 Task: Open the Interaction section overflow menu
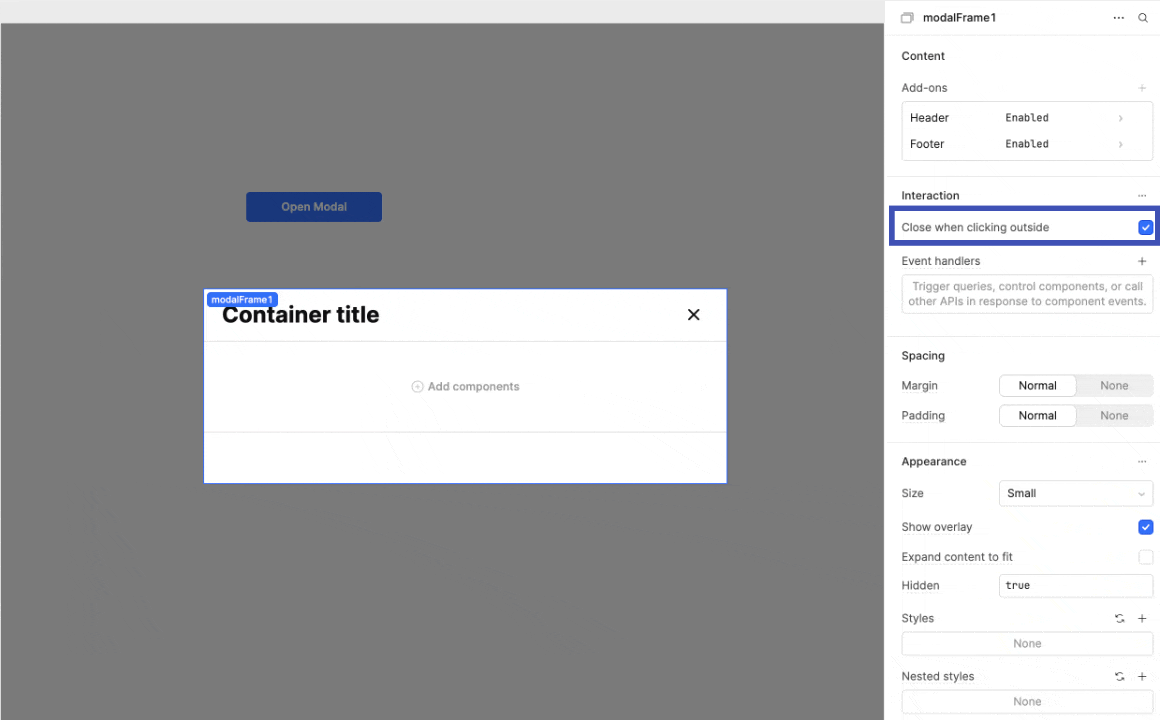pos(1142,195)
